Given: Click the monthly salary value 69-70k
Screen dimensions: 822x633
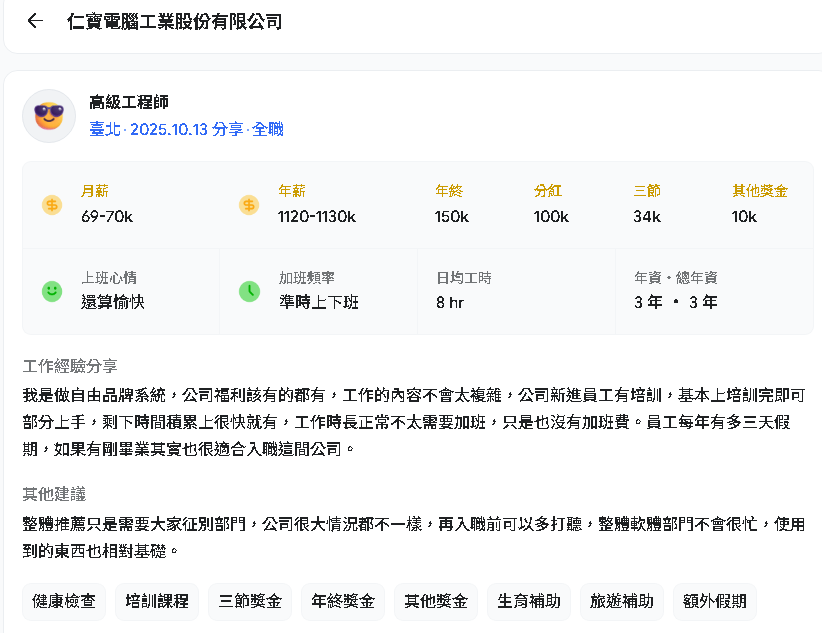Looking at the screenshot, I should pyautogui.click(x=107, y=217).
